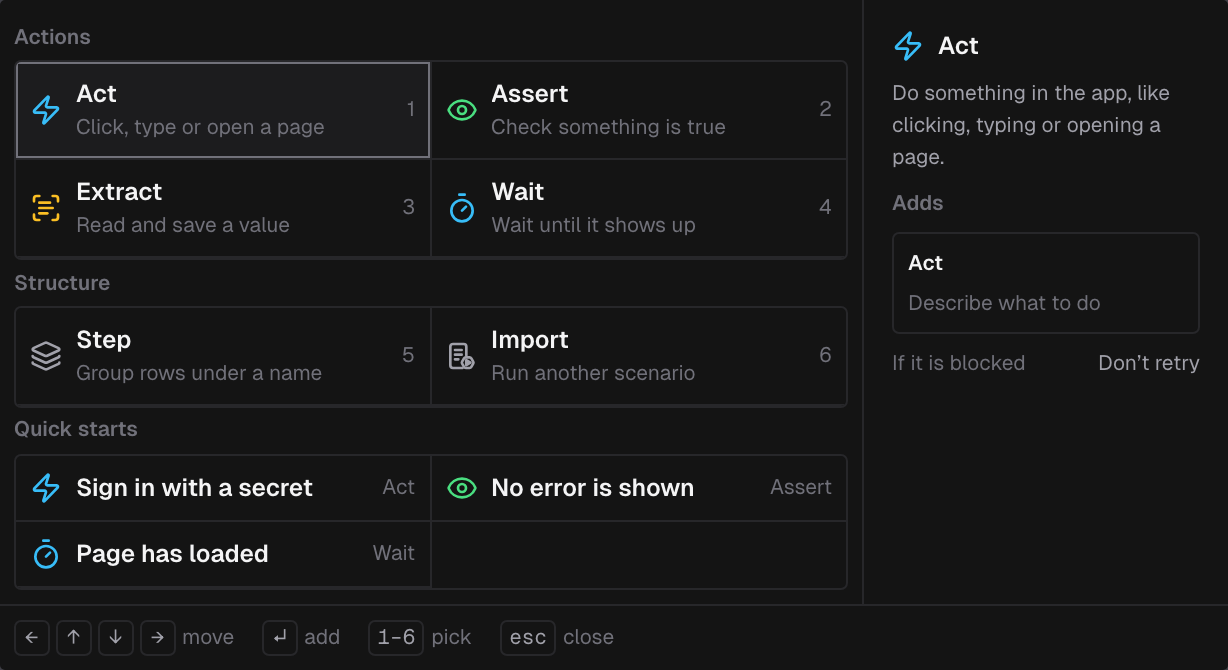Add the Sign in with a secret quick start

[223, 488]
